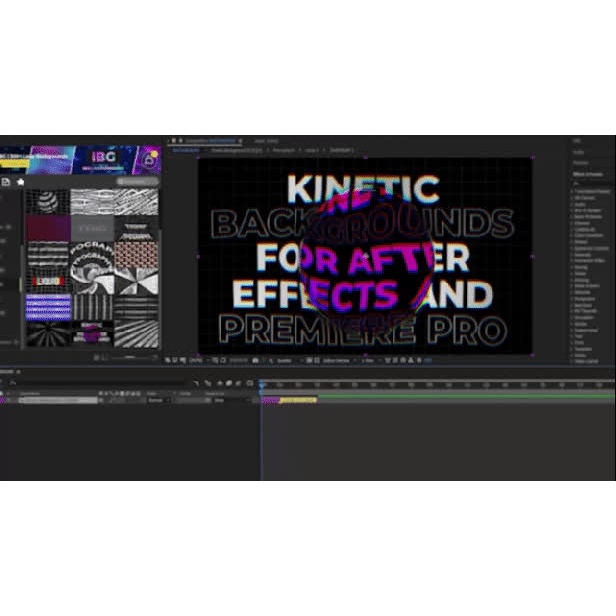Select the Effects & Presets panel tab
This screenshot has height=616, width=616.
coord(588,174)
